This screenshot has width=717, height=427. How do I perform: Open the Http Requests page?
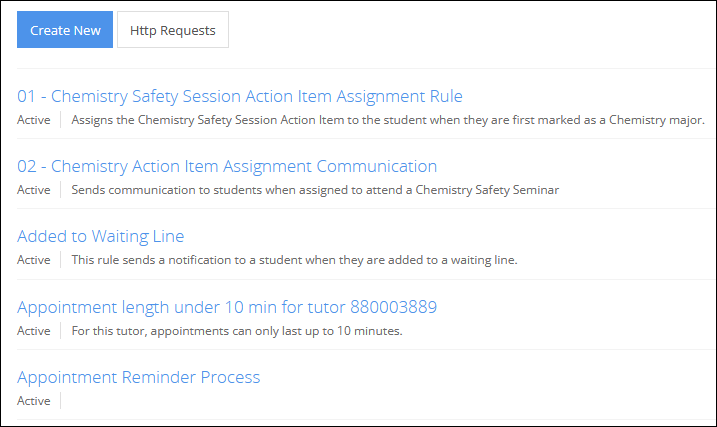click(173, 30)
